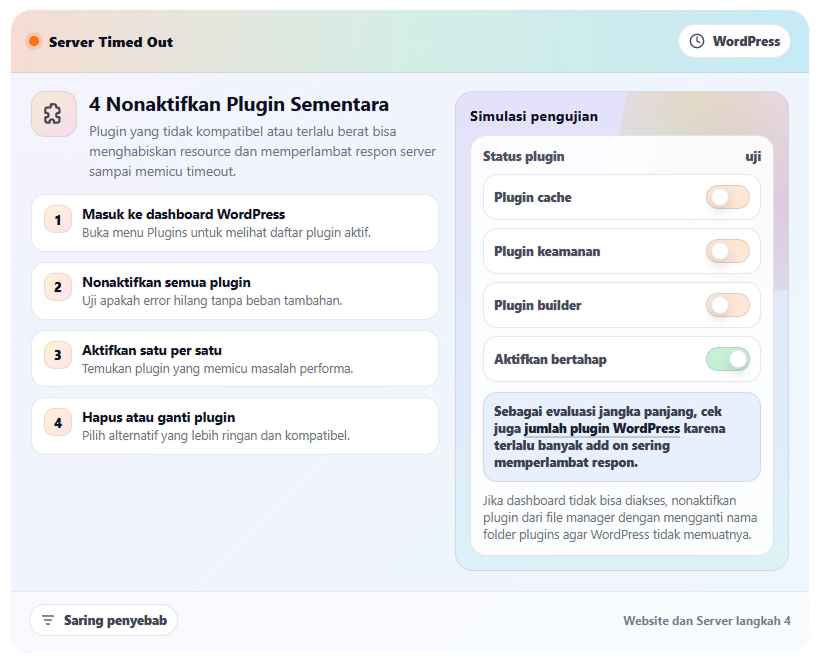Click the clock icon beside WordPress
The height and width of the screenshot is (663, 821).
point(697,42)
